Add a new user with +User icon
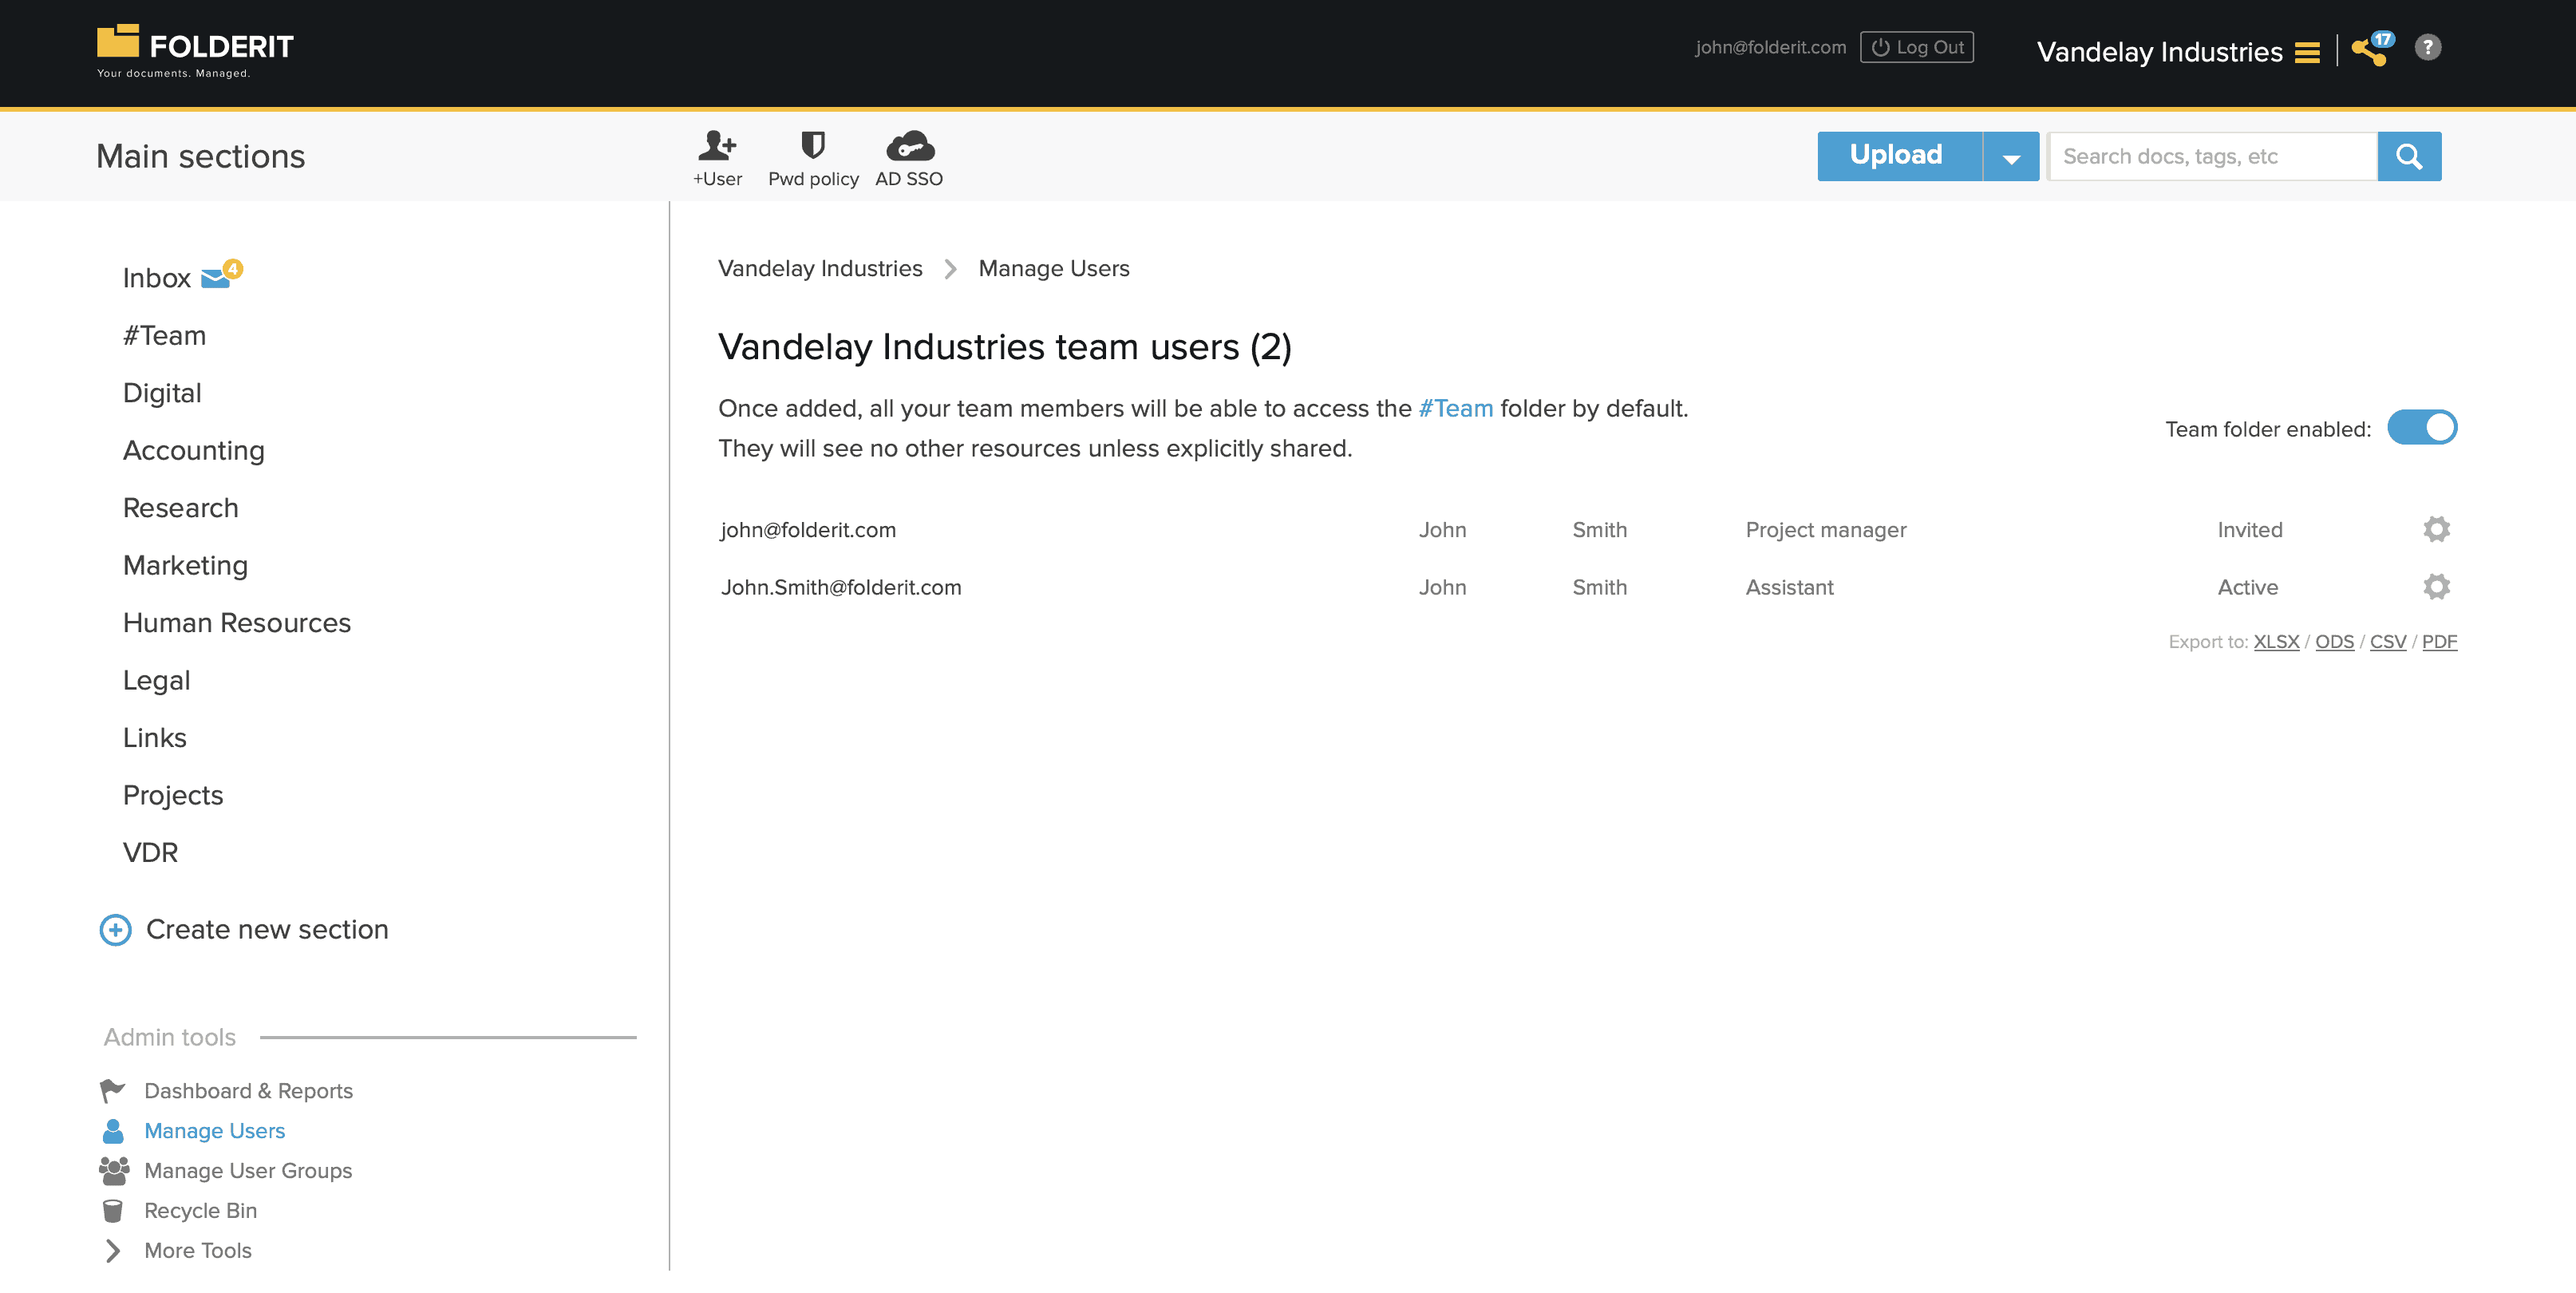The image size is (2576, 1293). (717, 146)
